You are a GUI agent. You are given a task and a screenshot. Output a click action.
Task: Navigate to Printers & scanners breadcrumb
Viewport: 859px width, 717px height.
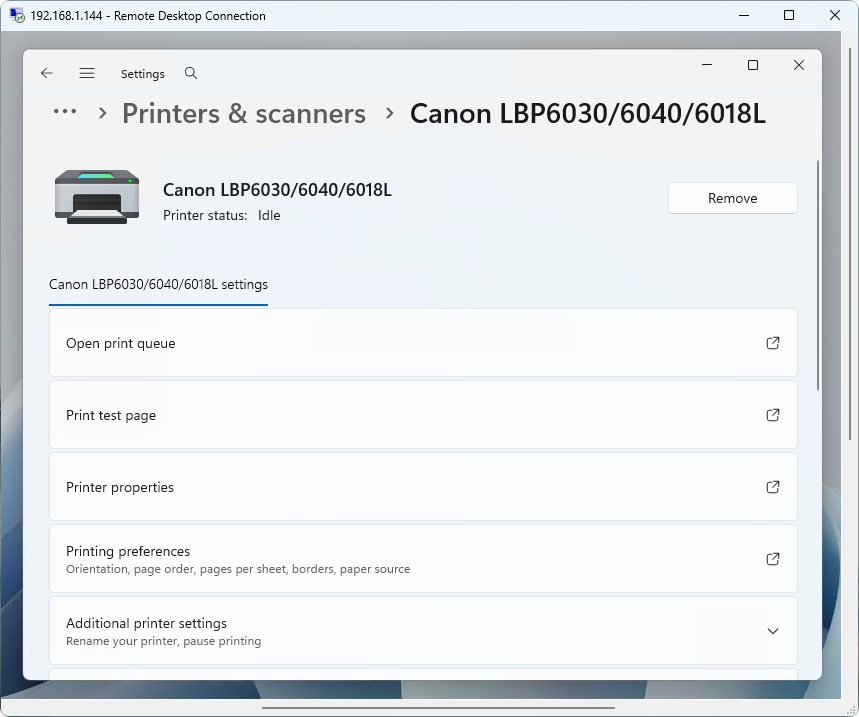pos(244,114)
